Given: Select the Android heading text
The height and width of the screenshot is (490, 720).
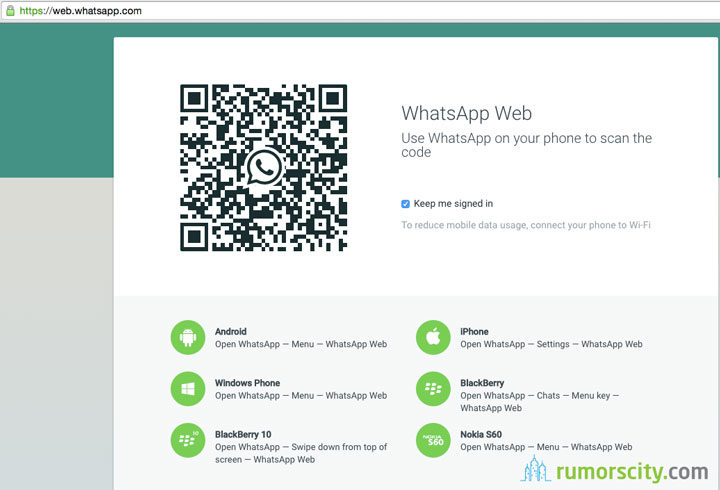Looking at the screenshot, I should (231, 332).
